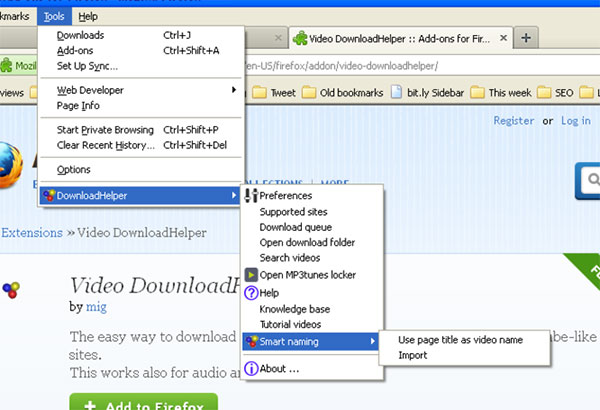600x410 pixels.
Task: Open Add-ons from Tools menu
Action: [x=141, y=51]
